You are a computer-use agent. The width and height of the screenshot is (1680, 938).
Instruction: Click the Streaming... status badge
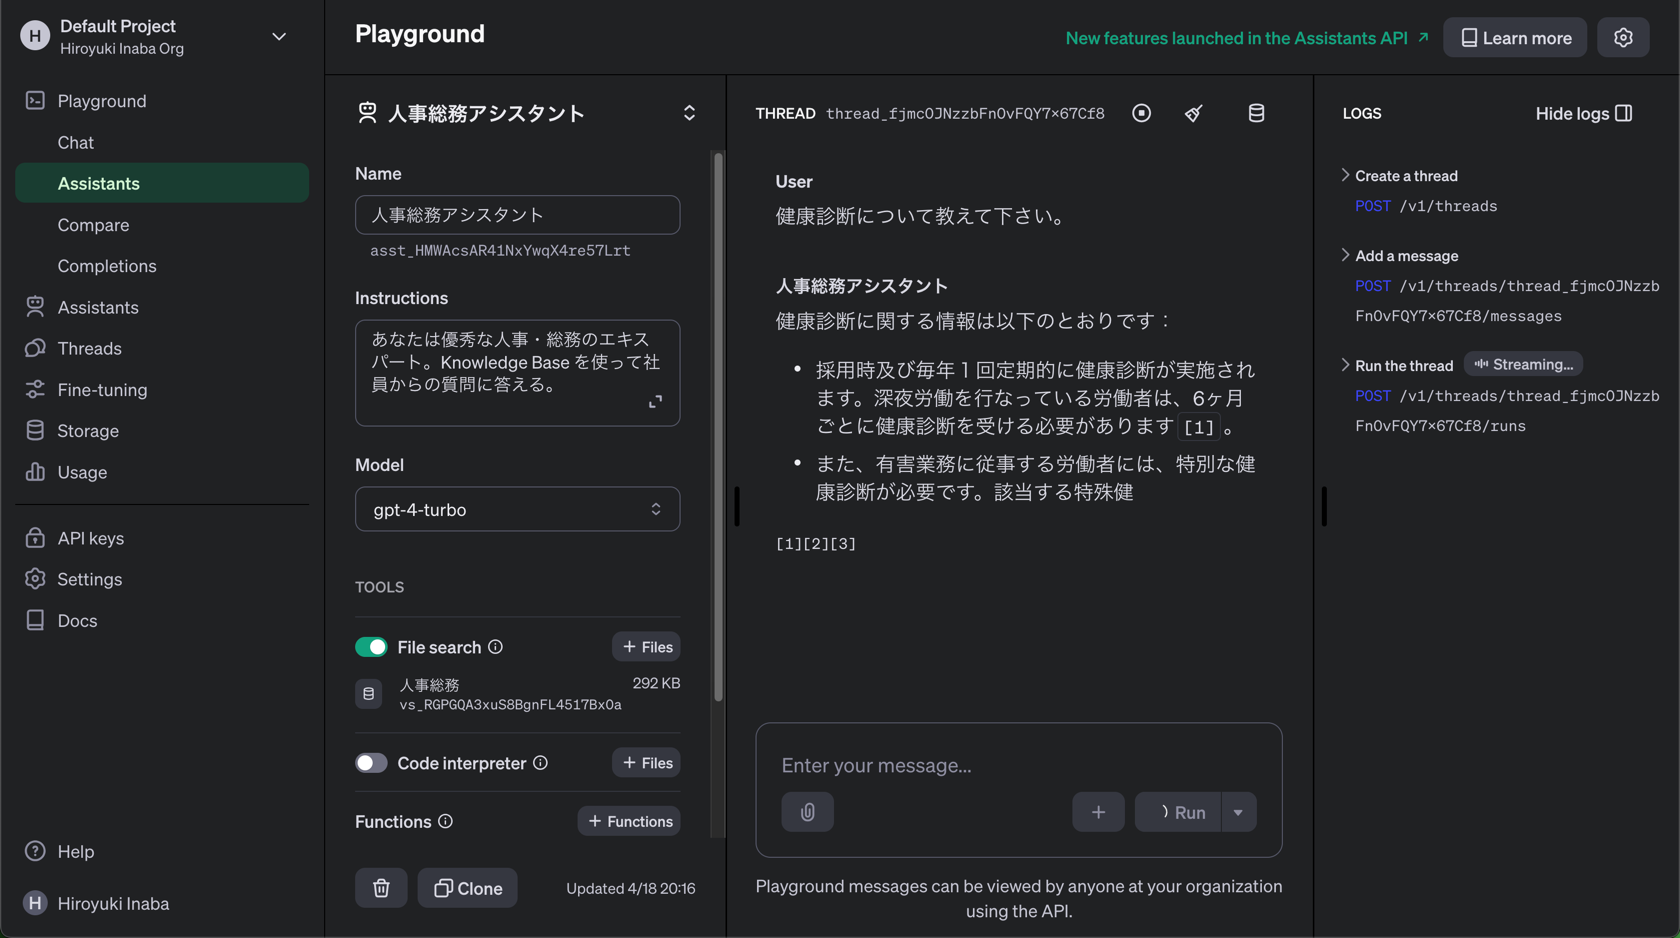(1523, 364)
